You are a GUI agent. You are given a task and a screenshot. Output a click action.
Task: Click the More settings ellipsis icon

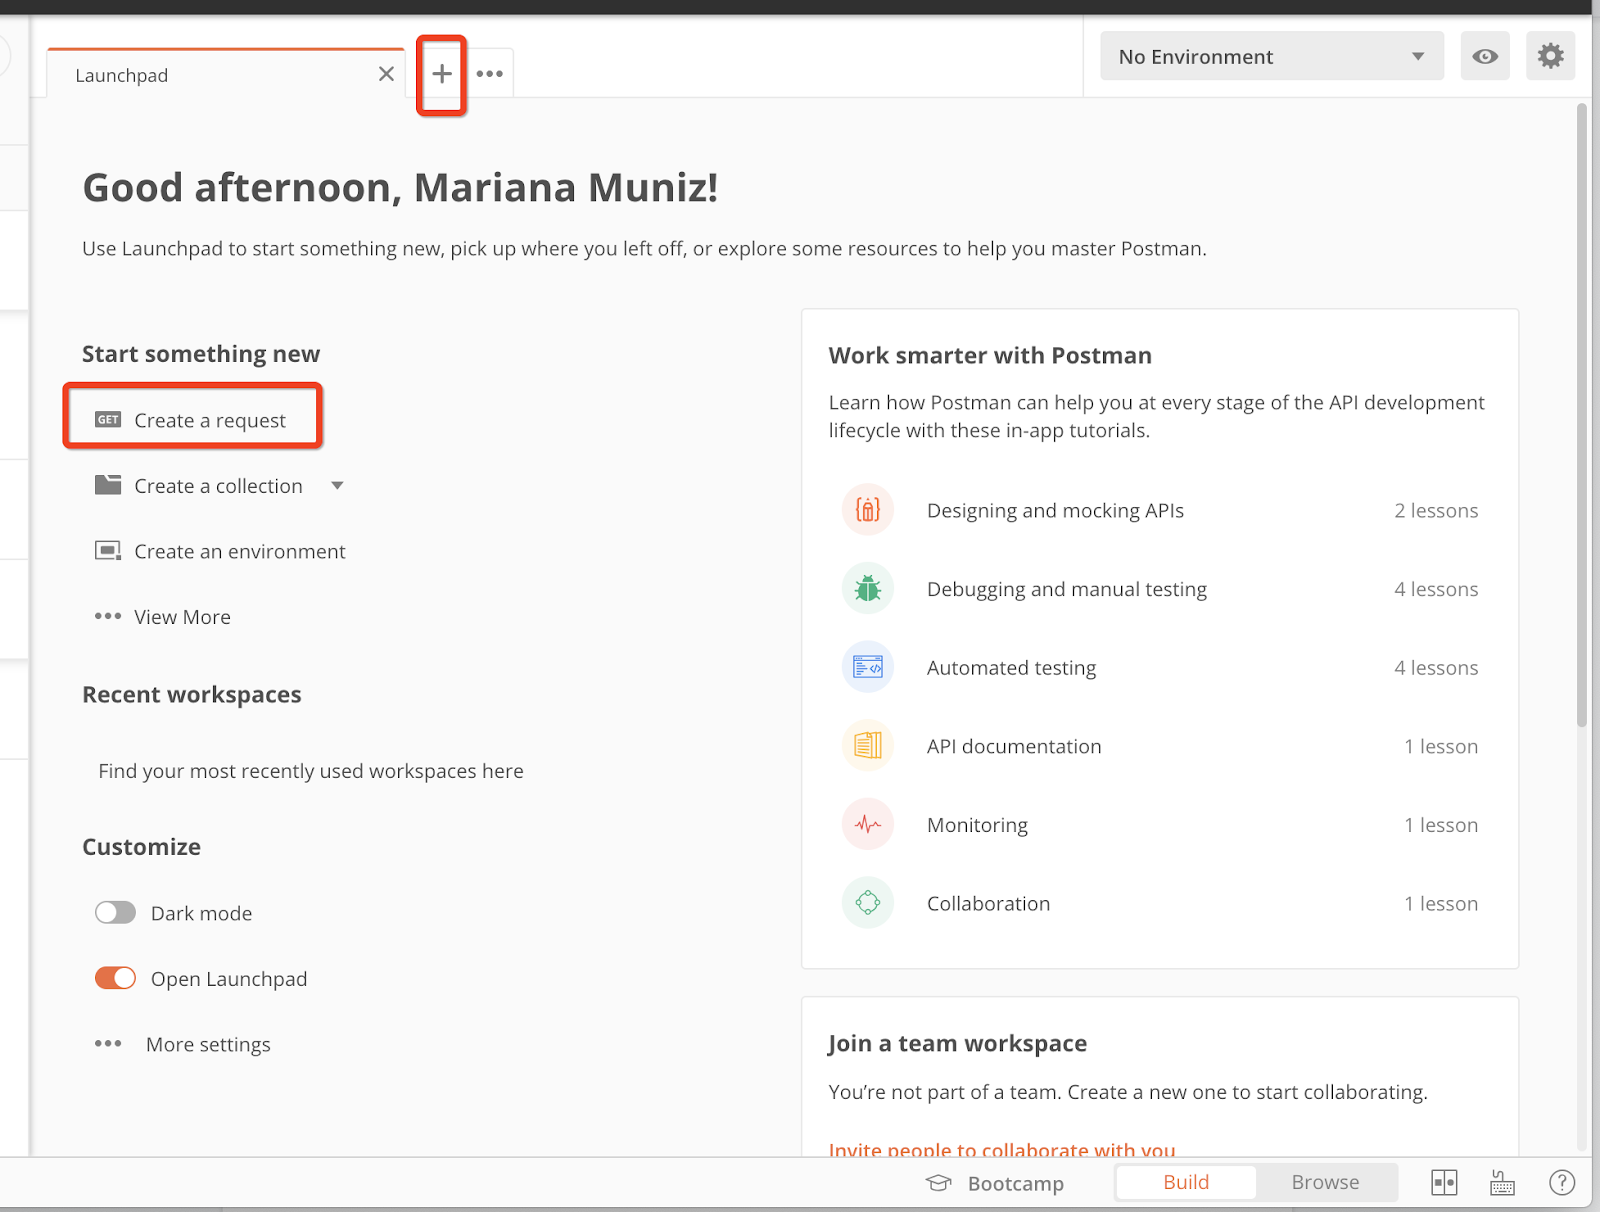(108, 1043)
